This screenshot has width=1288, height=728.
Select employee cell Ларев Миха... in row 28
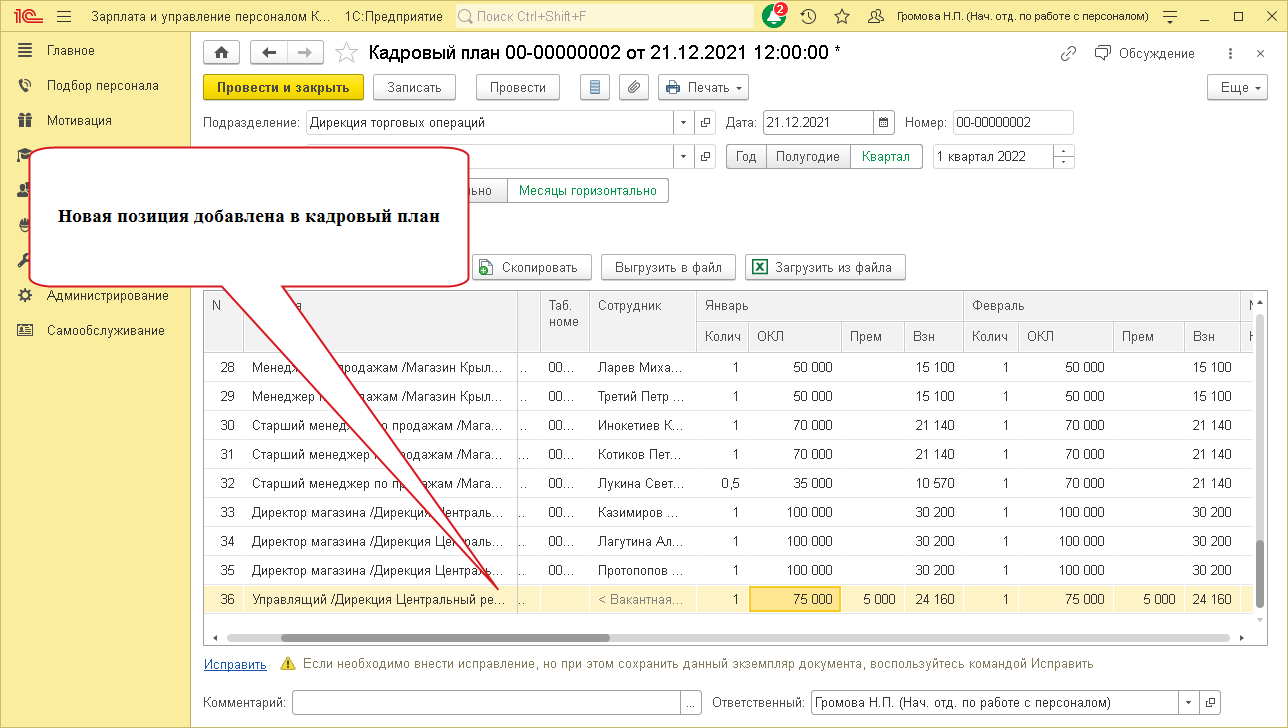pos(643,368)
